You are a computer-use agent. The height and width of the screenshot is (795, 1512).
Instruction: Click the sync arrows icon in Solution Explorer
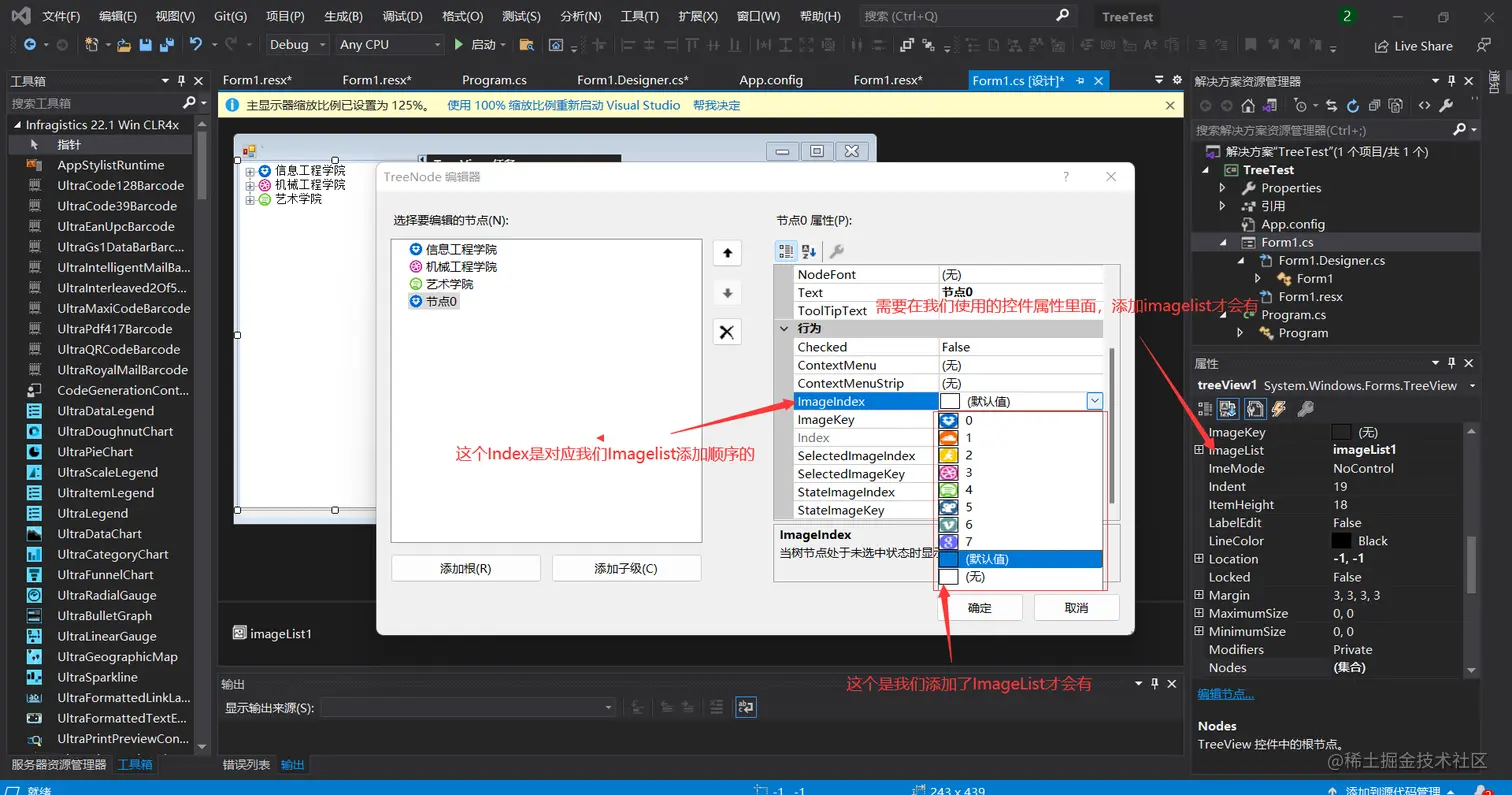tap(1332, 105)
